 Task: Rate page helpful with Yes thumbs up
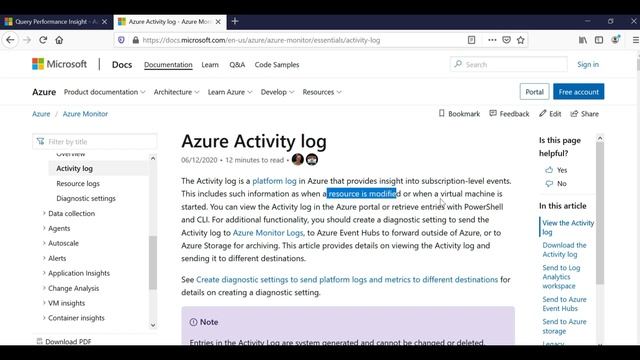[x=556, y=170]
